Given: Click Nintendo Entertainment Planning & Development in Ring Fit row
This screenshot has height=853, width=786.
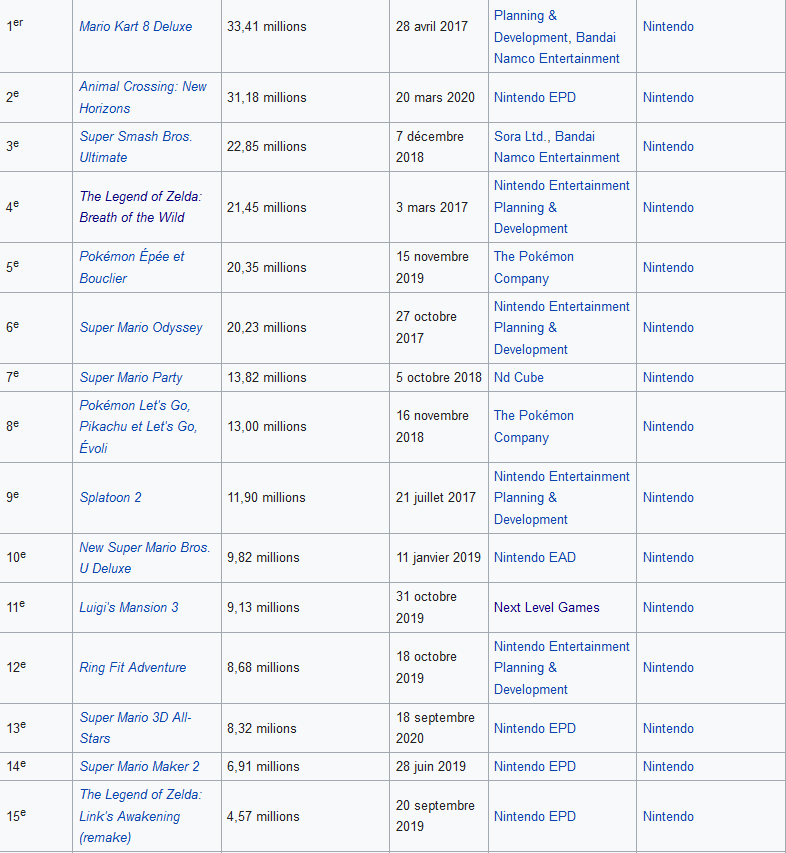Looking at the screenshot, I should (x=561, y=667).
